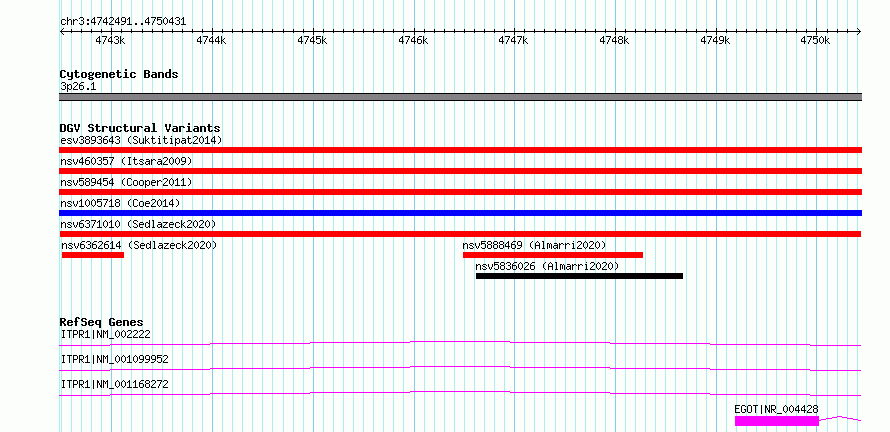Image resolution: width=890 pixels, height=432 pixels.
Task: Open the ITPR1|NM_002222 transcript label
Action: tap(106, 334)
